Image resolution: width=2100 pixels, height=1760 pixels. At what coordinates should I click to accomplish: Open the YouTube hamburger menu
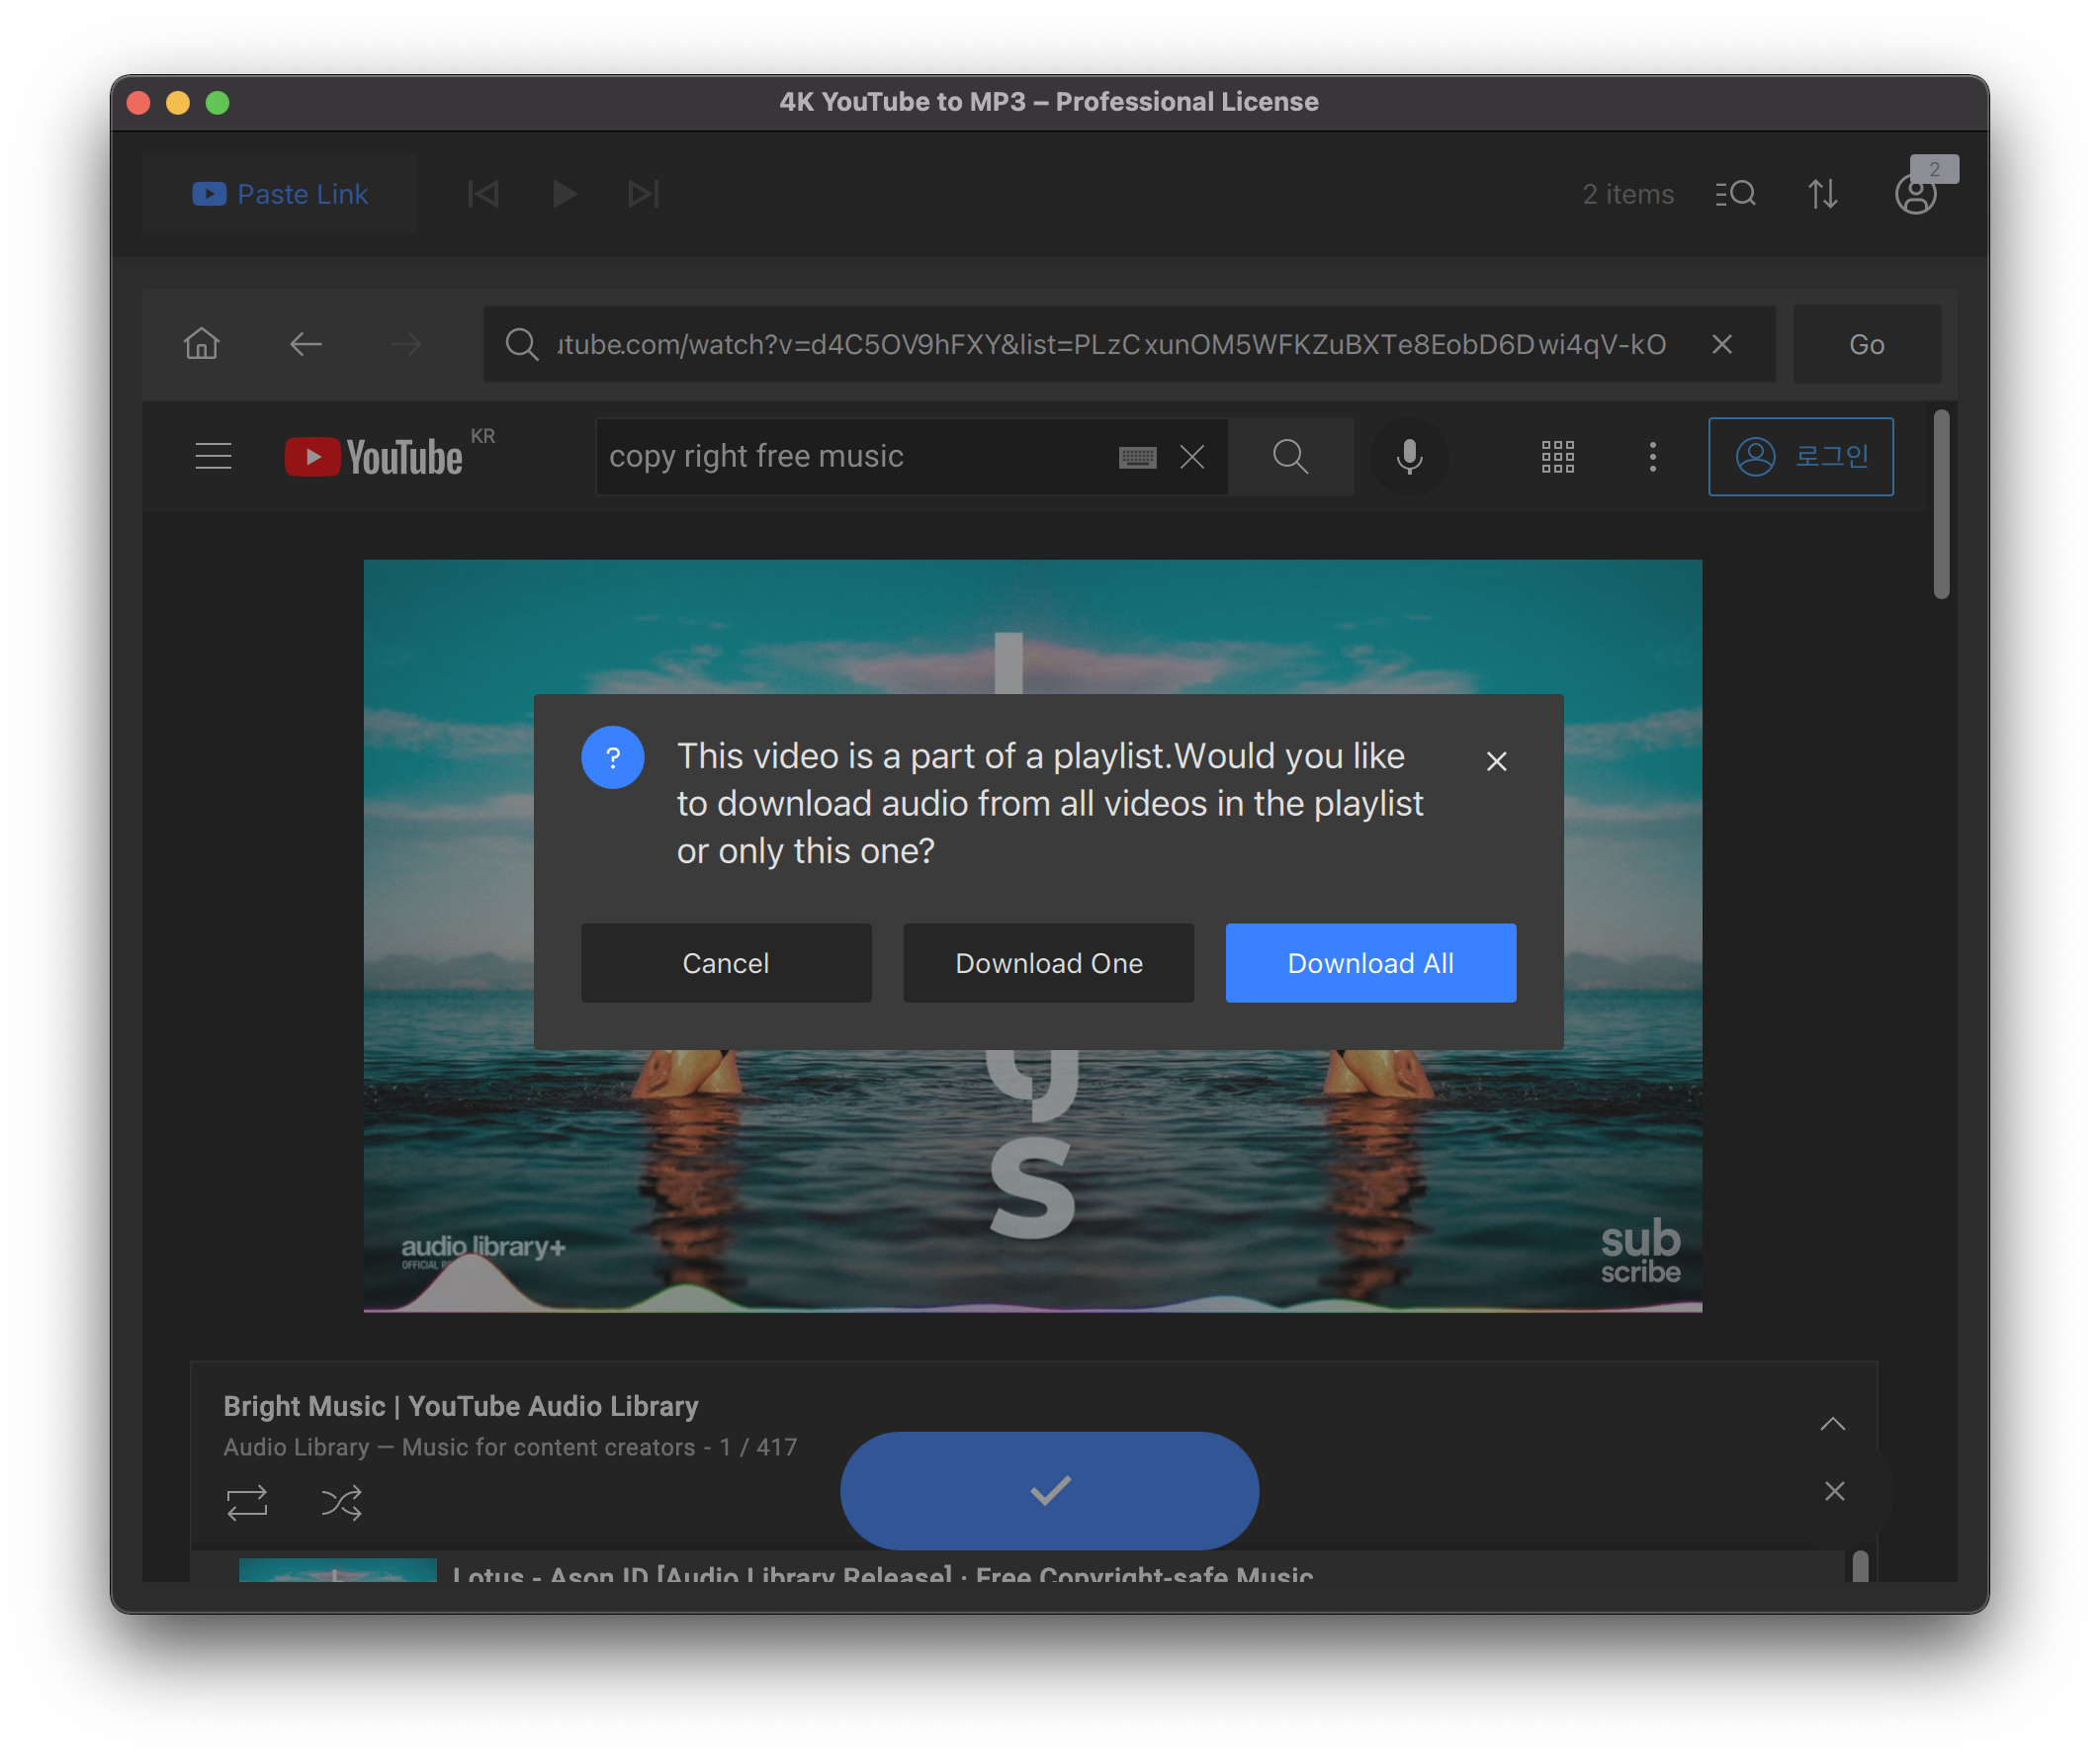pyautogui.click(x=213, y=456)
